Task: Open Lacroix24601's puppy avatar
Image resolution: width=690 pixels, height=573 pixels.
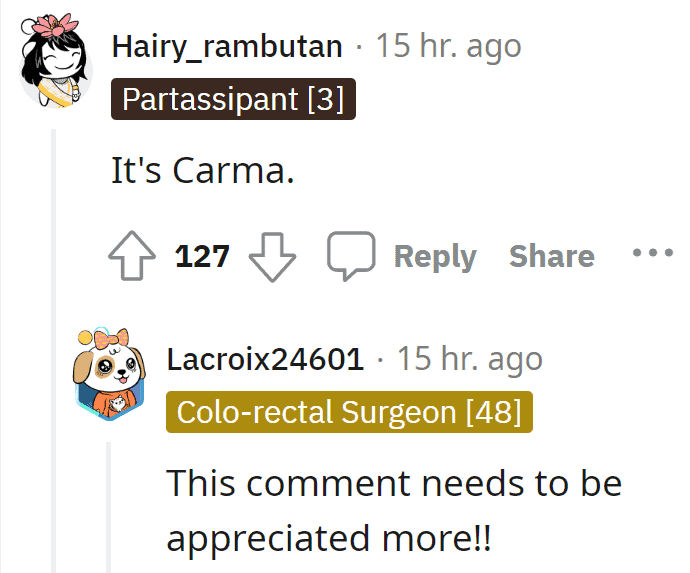Action: pos(109,374)
